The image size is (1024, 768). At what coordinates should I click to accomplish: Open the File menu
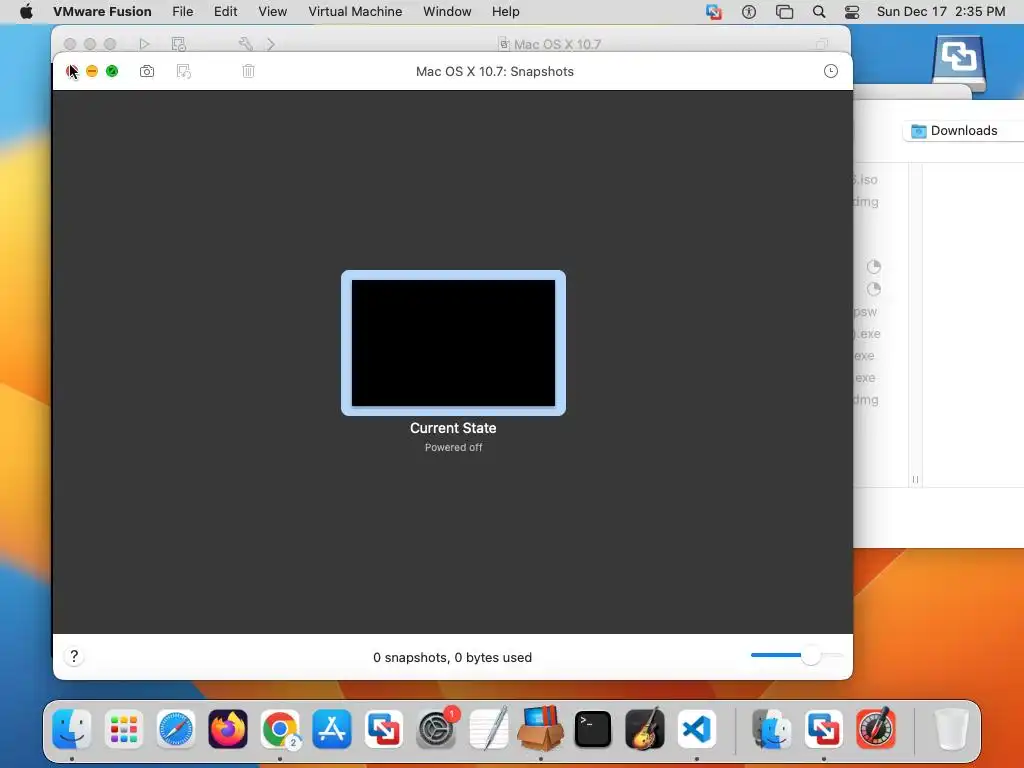pos(182,12)
